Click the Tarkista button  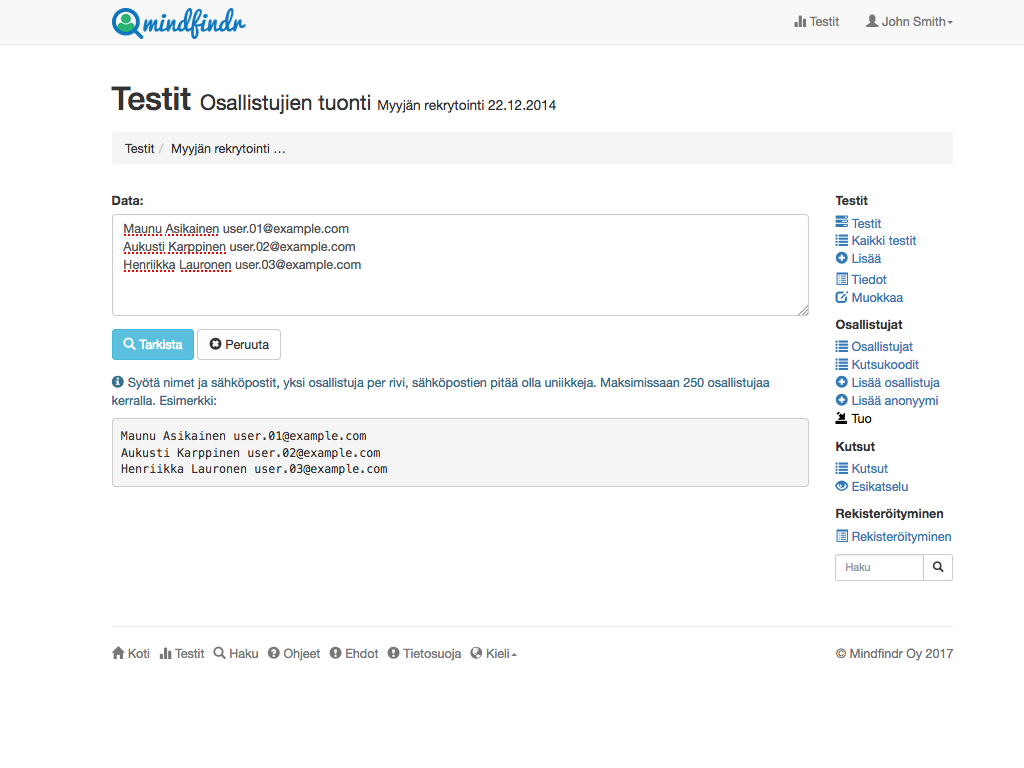153,344
